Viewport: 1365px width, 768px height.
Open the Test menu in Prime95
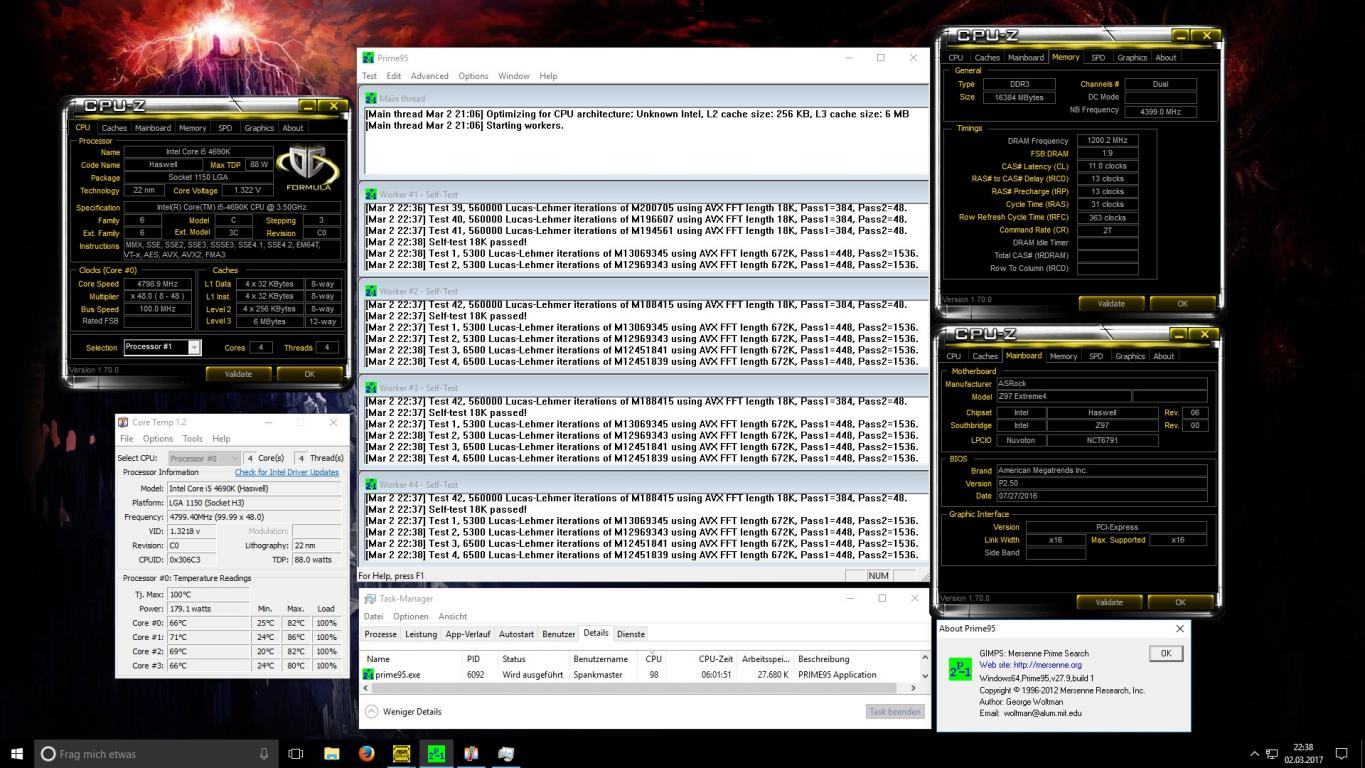click(369, 76)
